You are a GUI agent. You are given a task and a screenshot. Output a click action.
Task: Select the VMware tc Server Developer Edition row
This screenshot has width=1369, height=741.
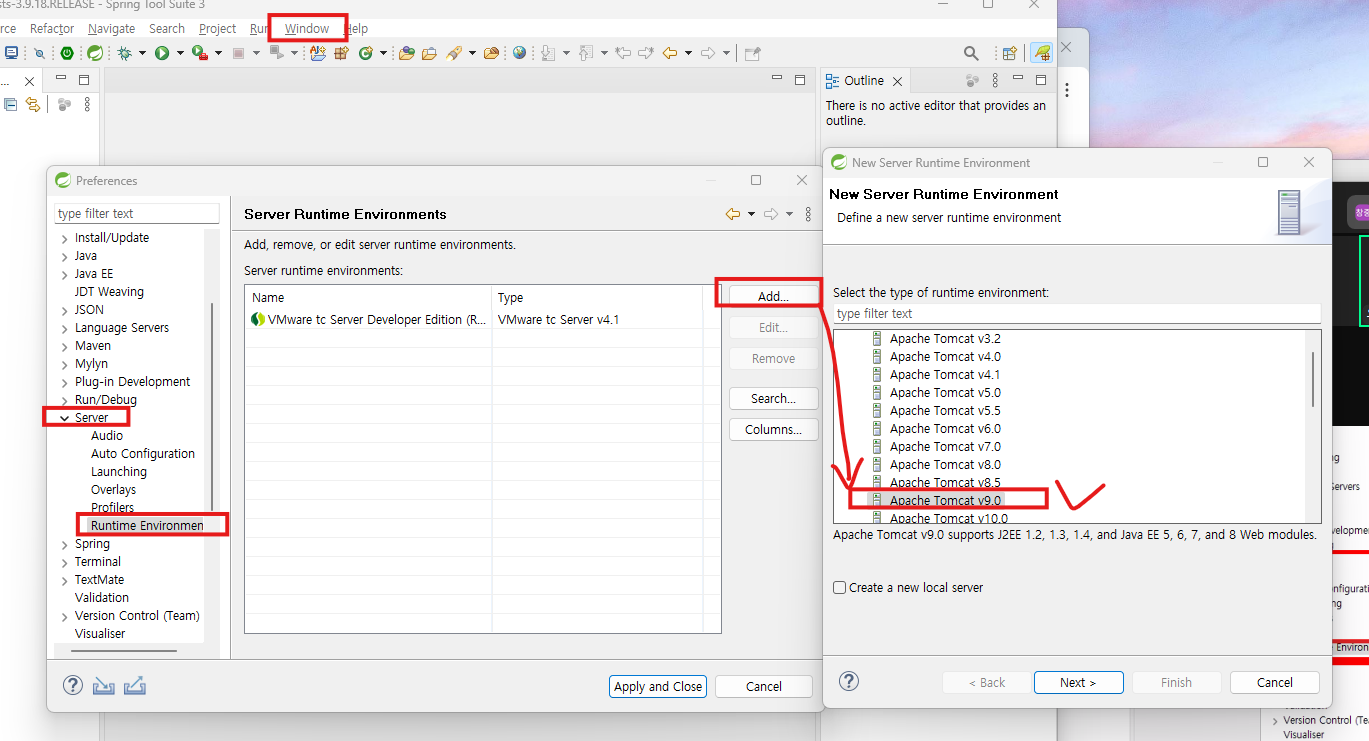click(x=482, y=320)
